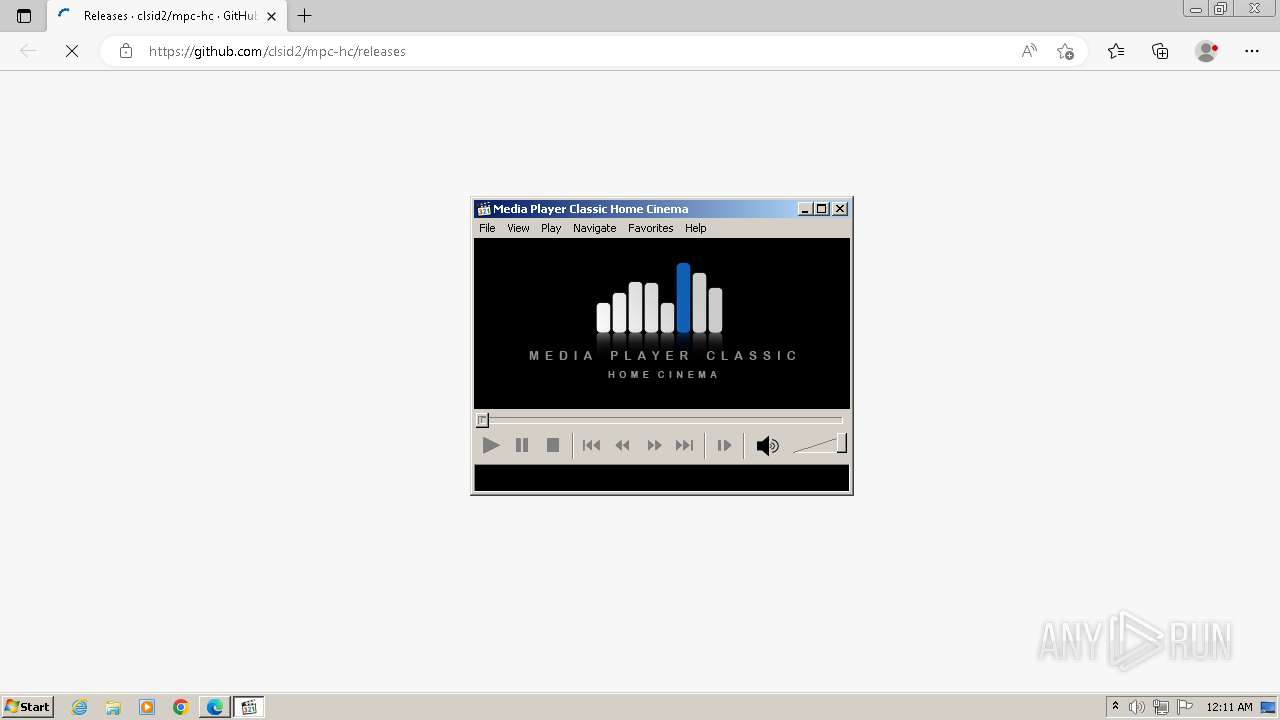The height and width of the screenshot is (720, 1280).
Task: View site information lock icon
Action: coord(125,51)
